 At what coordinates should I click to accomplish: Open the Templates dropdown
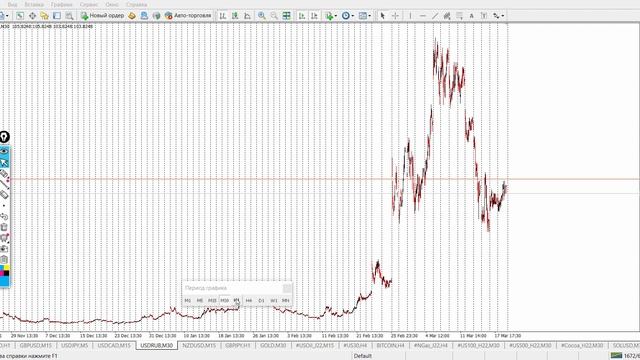pos(364,16)
